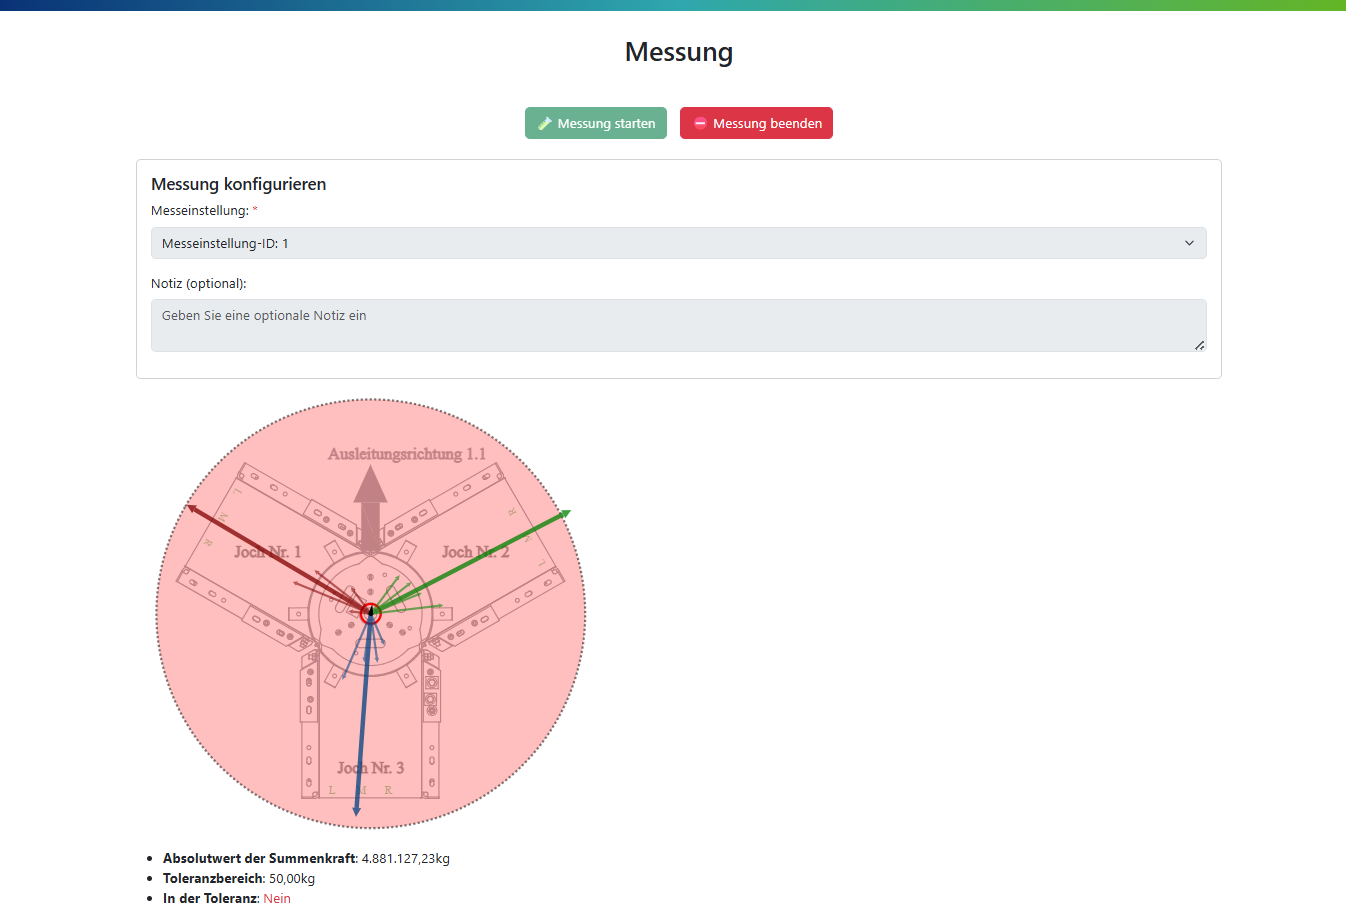This screenshot has width=1346, height=920.
Task: Open the Messeinstellung dropdown
Action: [678, 243]
